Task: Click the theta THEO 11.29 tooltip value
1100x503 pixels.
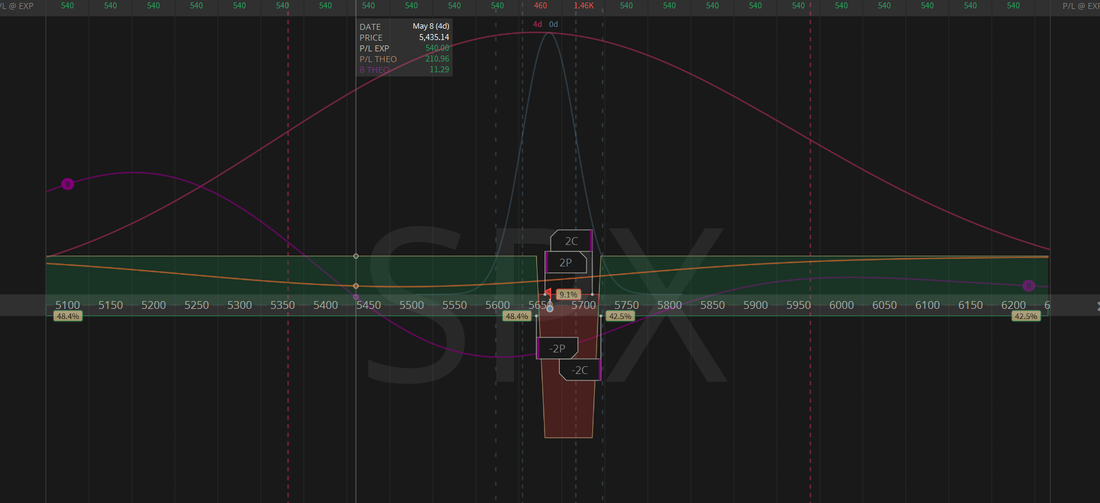Action: (439, 69)
